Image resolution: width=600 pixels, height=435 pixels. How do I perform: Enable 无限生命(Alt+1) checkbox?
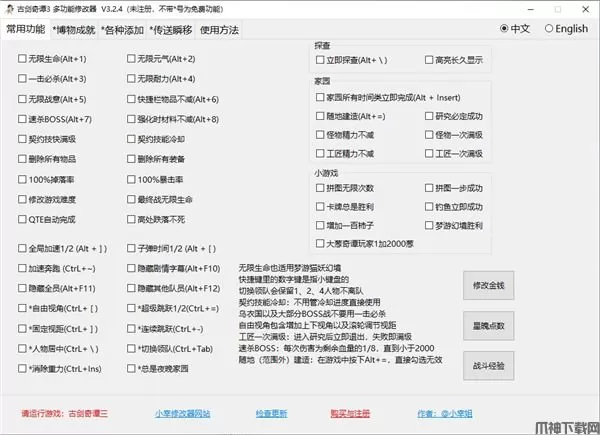22,59
